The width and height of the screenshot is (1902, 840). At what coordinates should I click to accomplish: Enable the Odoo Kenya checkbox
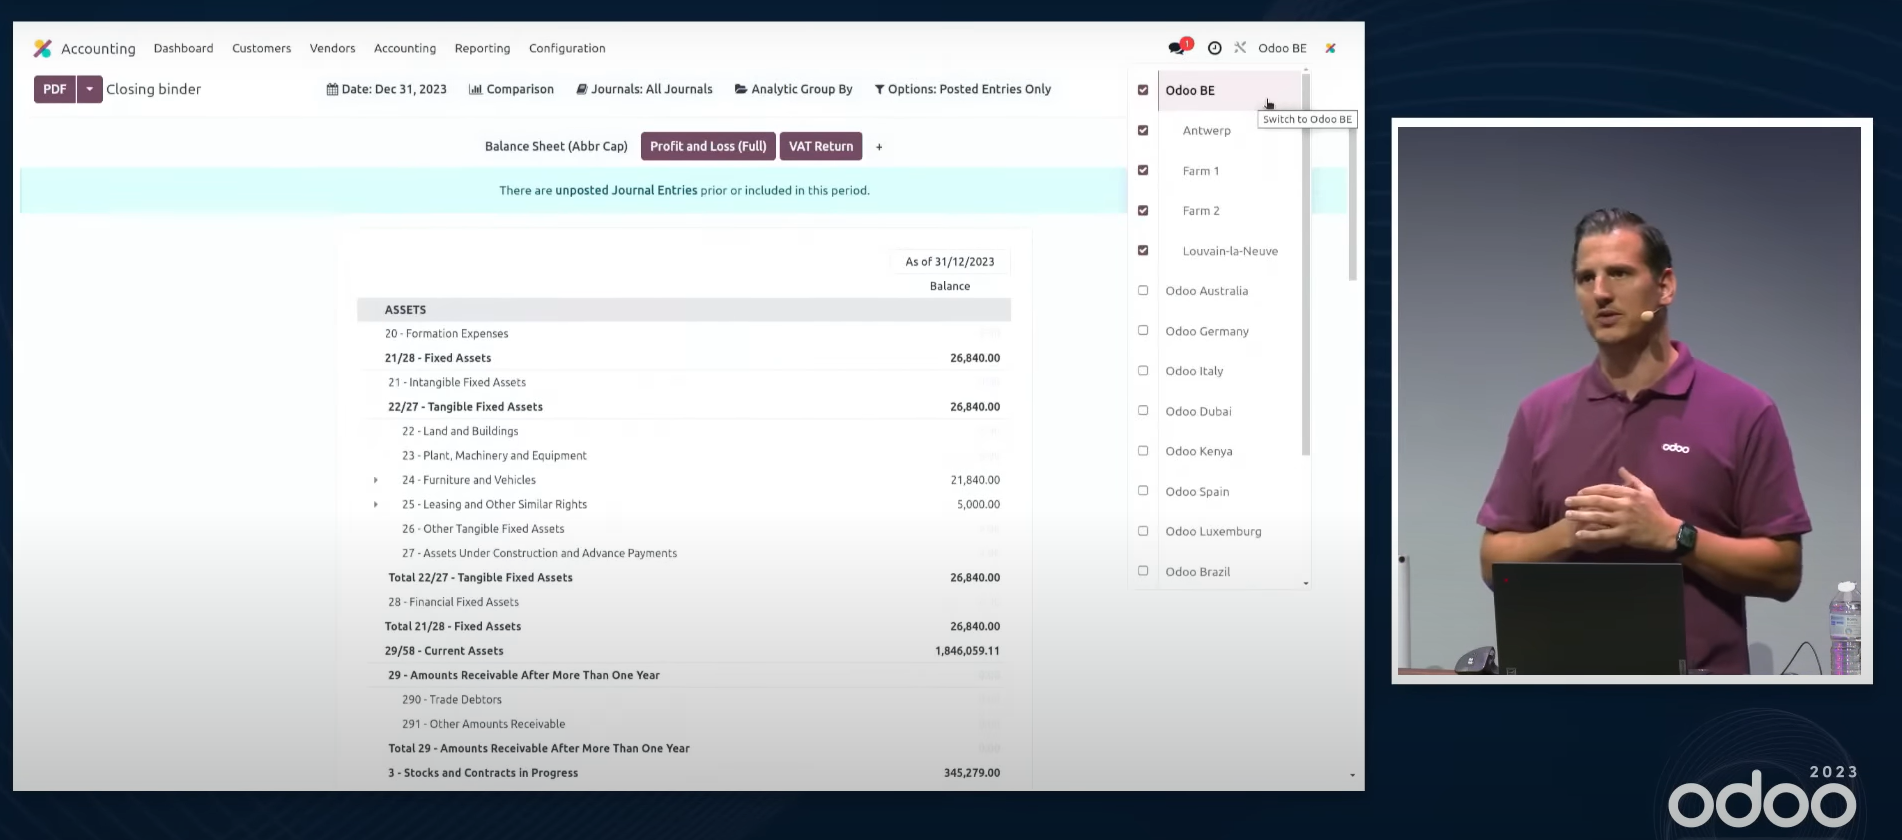pos(1143,450)
